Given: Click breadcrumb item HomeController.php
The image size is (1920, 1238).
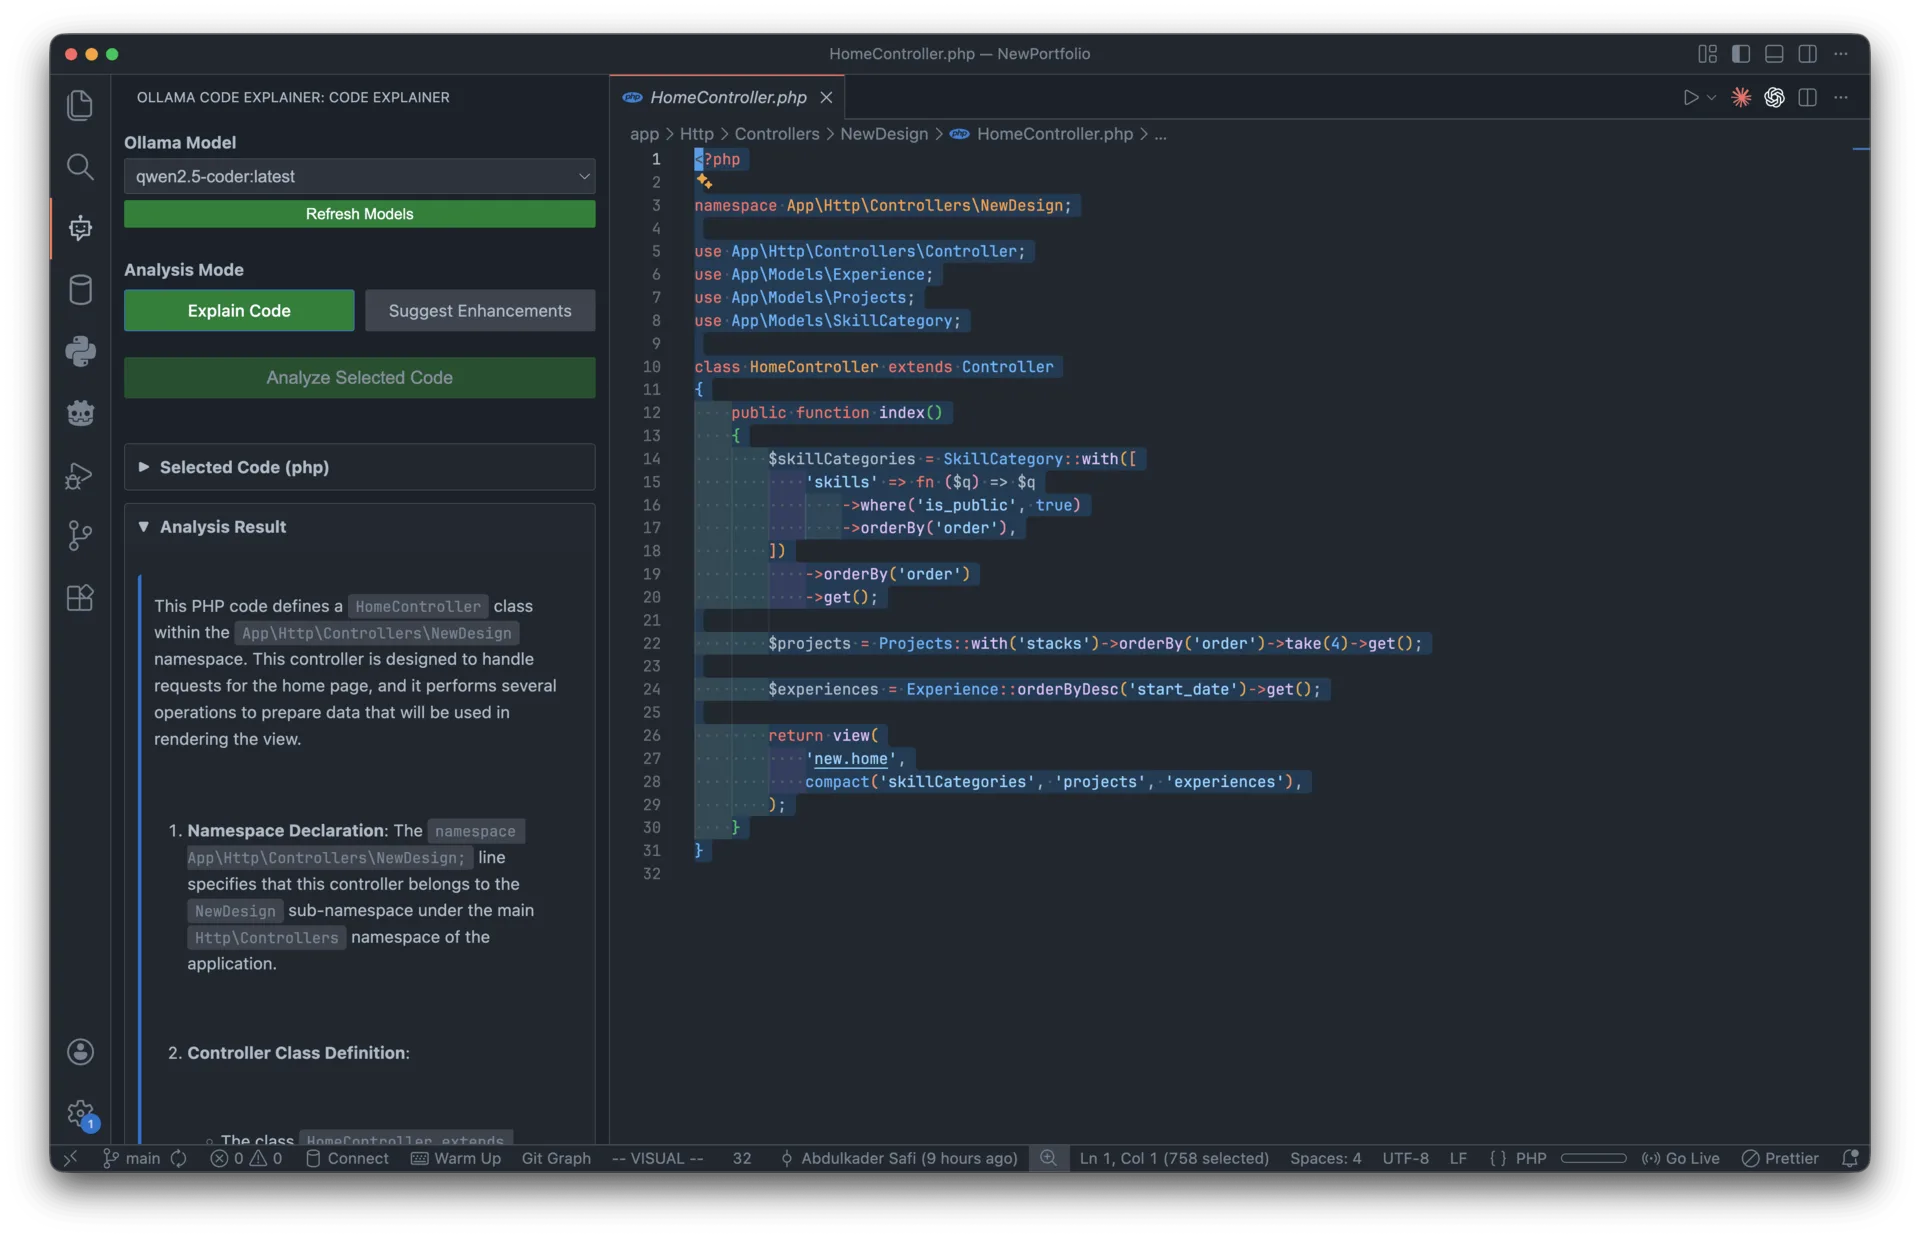Looking at the screenshot, I should [1054, 134].
